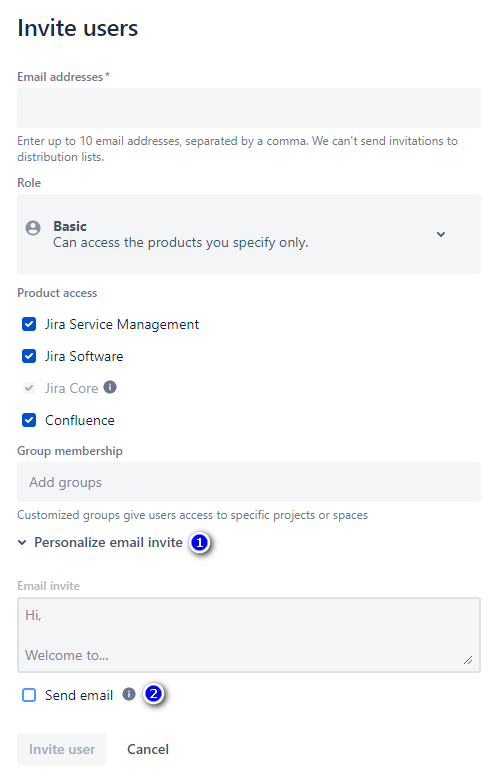Click the chevron arrow in Role selector

pyautogui.click(x=441, y=234)
